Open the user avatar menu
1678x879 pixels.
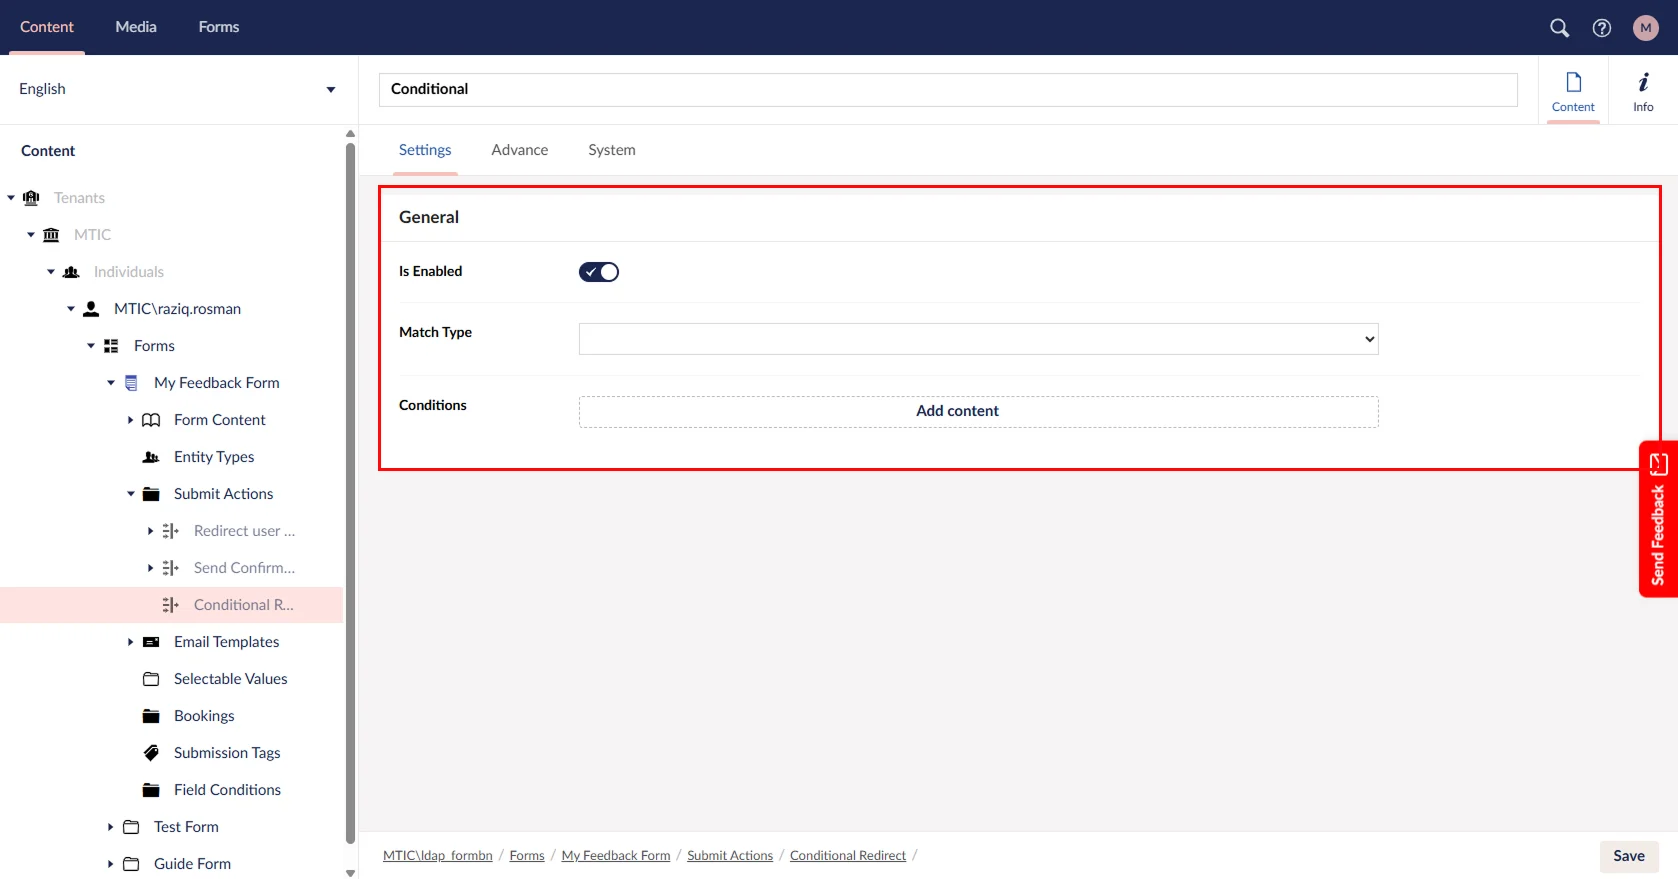tap(1645, 28)
